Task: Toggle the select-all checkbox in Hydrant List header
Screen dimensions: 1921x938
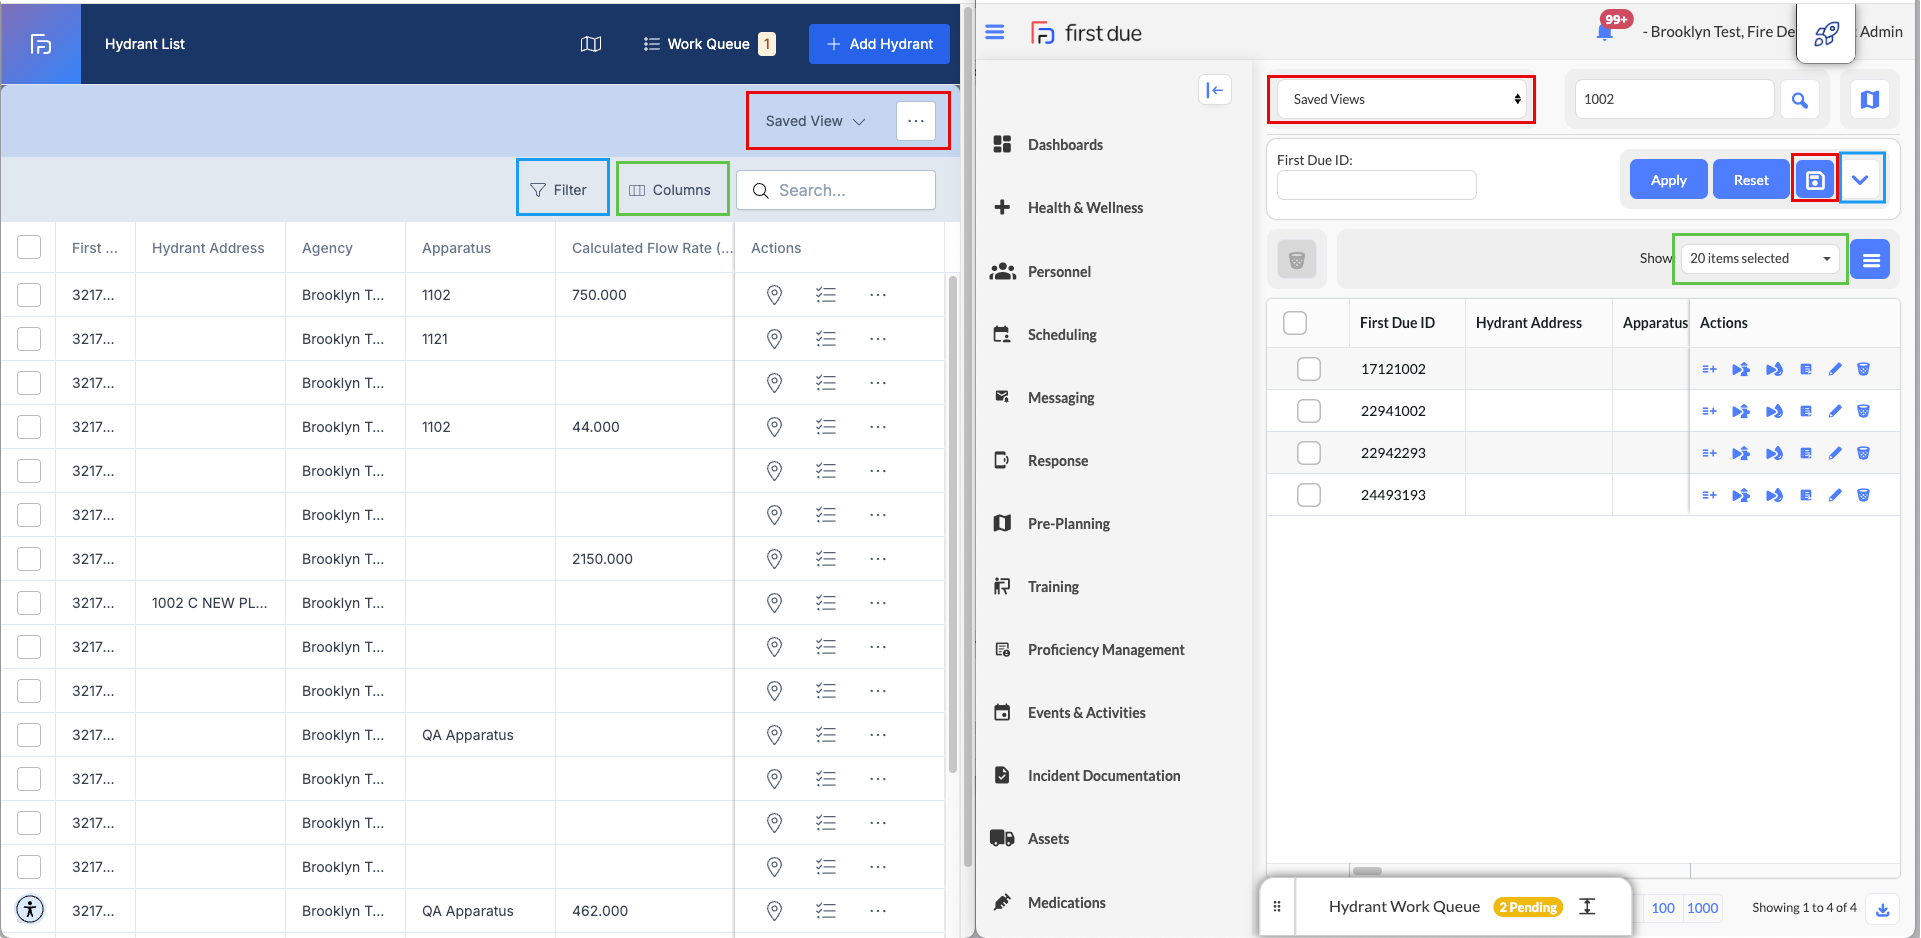Action: [29, 247]
